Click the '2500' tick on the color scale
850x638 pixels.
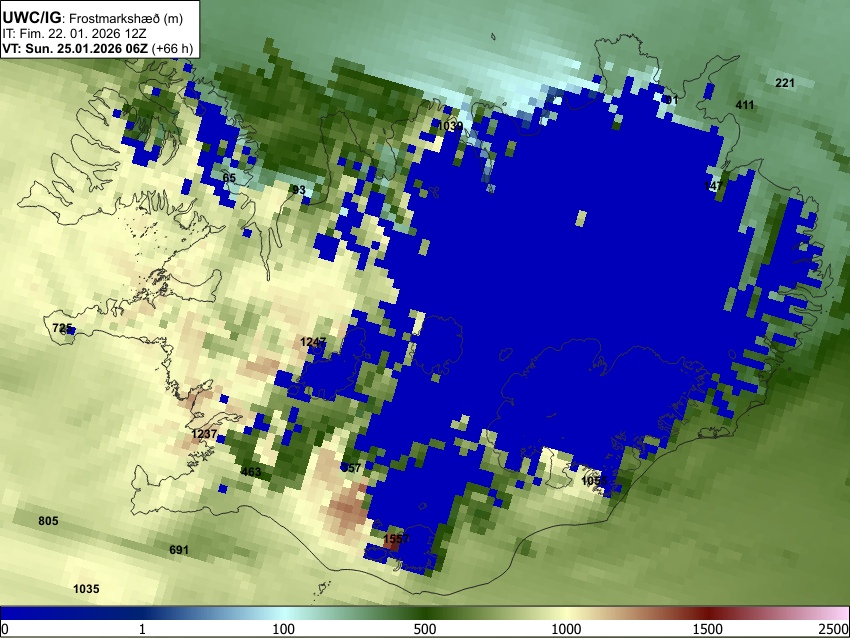point(834,629)
